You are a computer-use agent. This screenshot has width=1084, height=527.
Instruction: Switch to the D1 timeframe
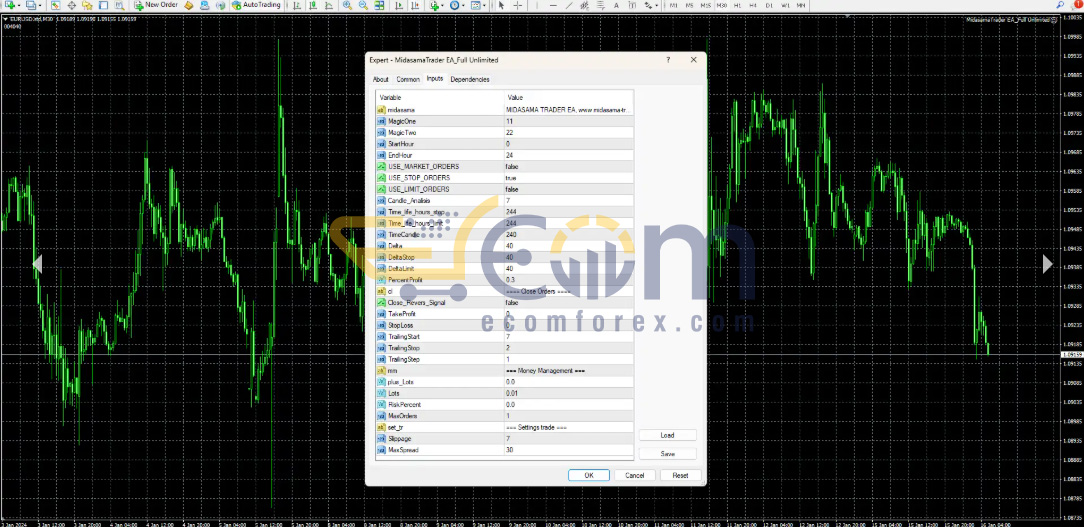pos(769,6)
